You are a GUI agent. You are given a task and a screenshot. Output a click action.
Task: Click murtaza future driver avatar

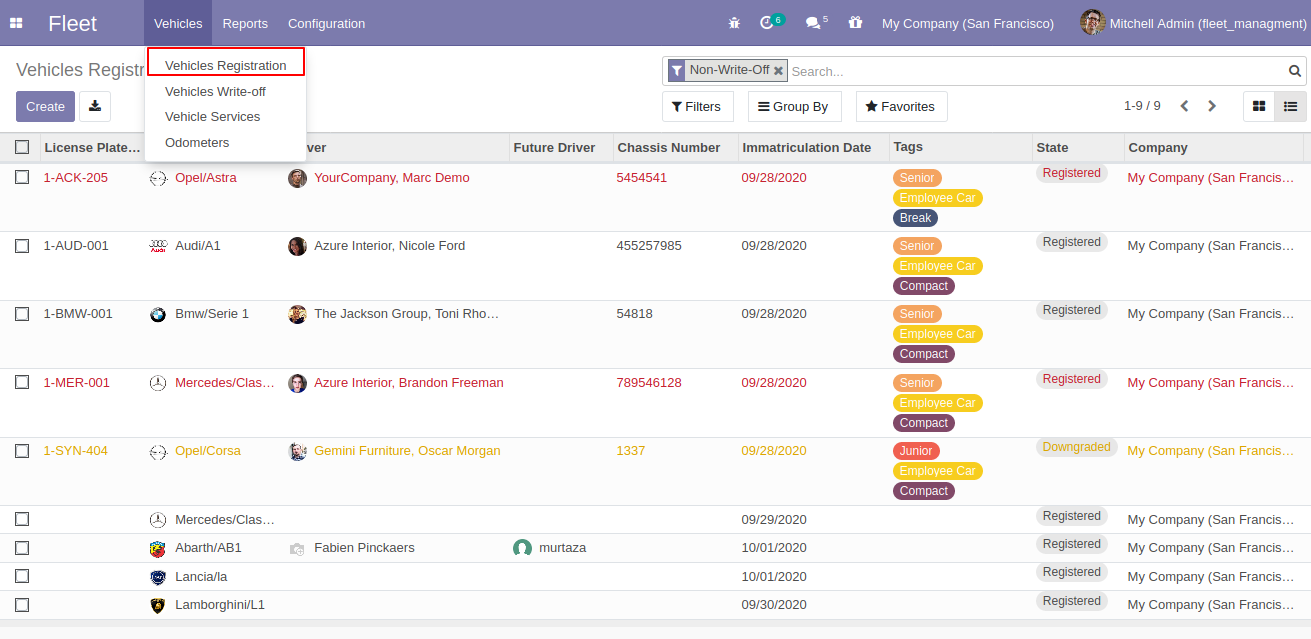click(522, 548)
